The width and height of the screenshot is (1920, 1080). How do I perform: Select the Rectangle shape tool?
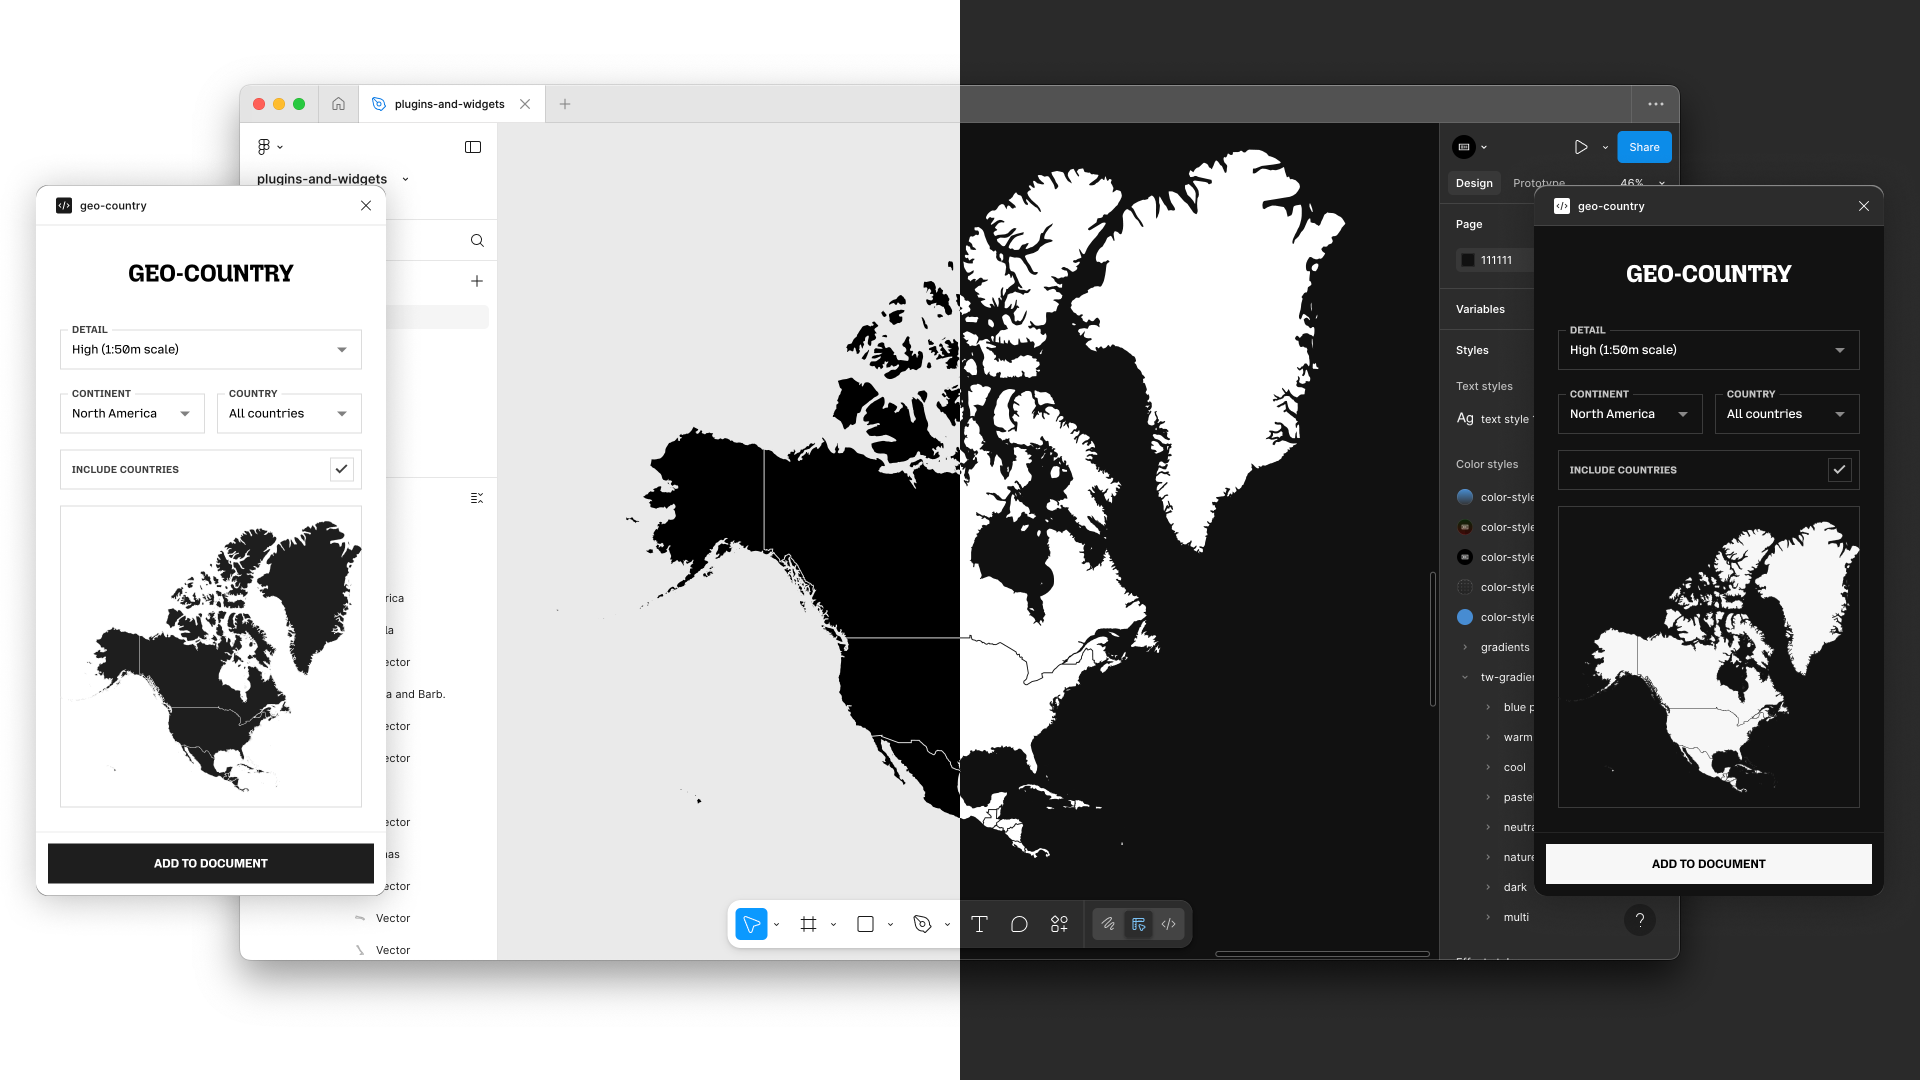pos(865,924)
